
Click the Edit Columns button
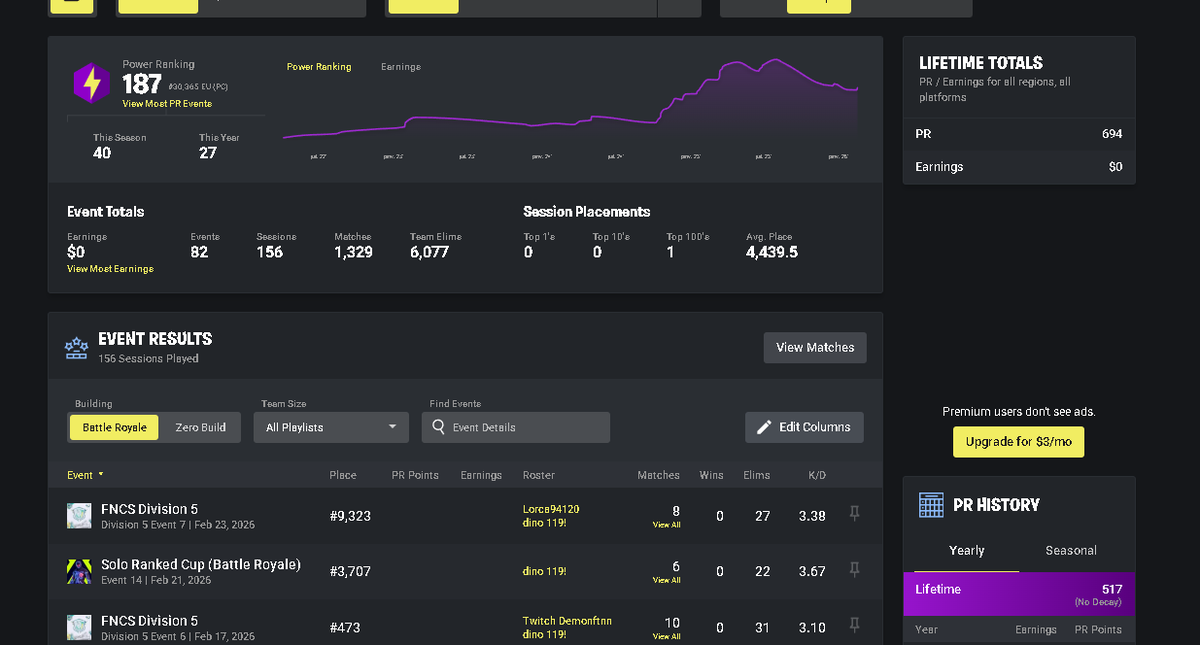804,427
